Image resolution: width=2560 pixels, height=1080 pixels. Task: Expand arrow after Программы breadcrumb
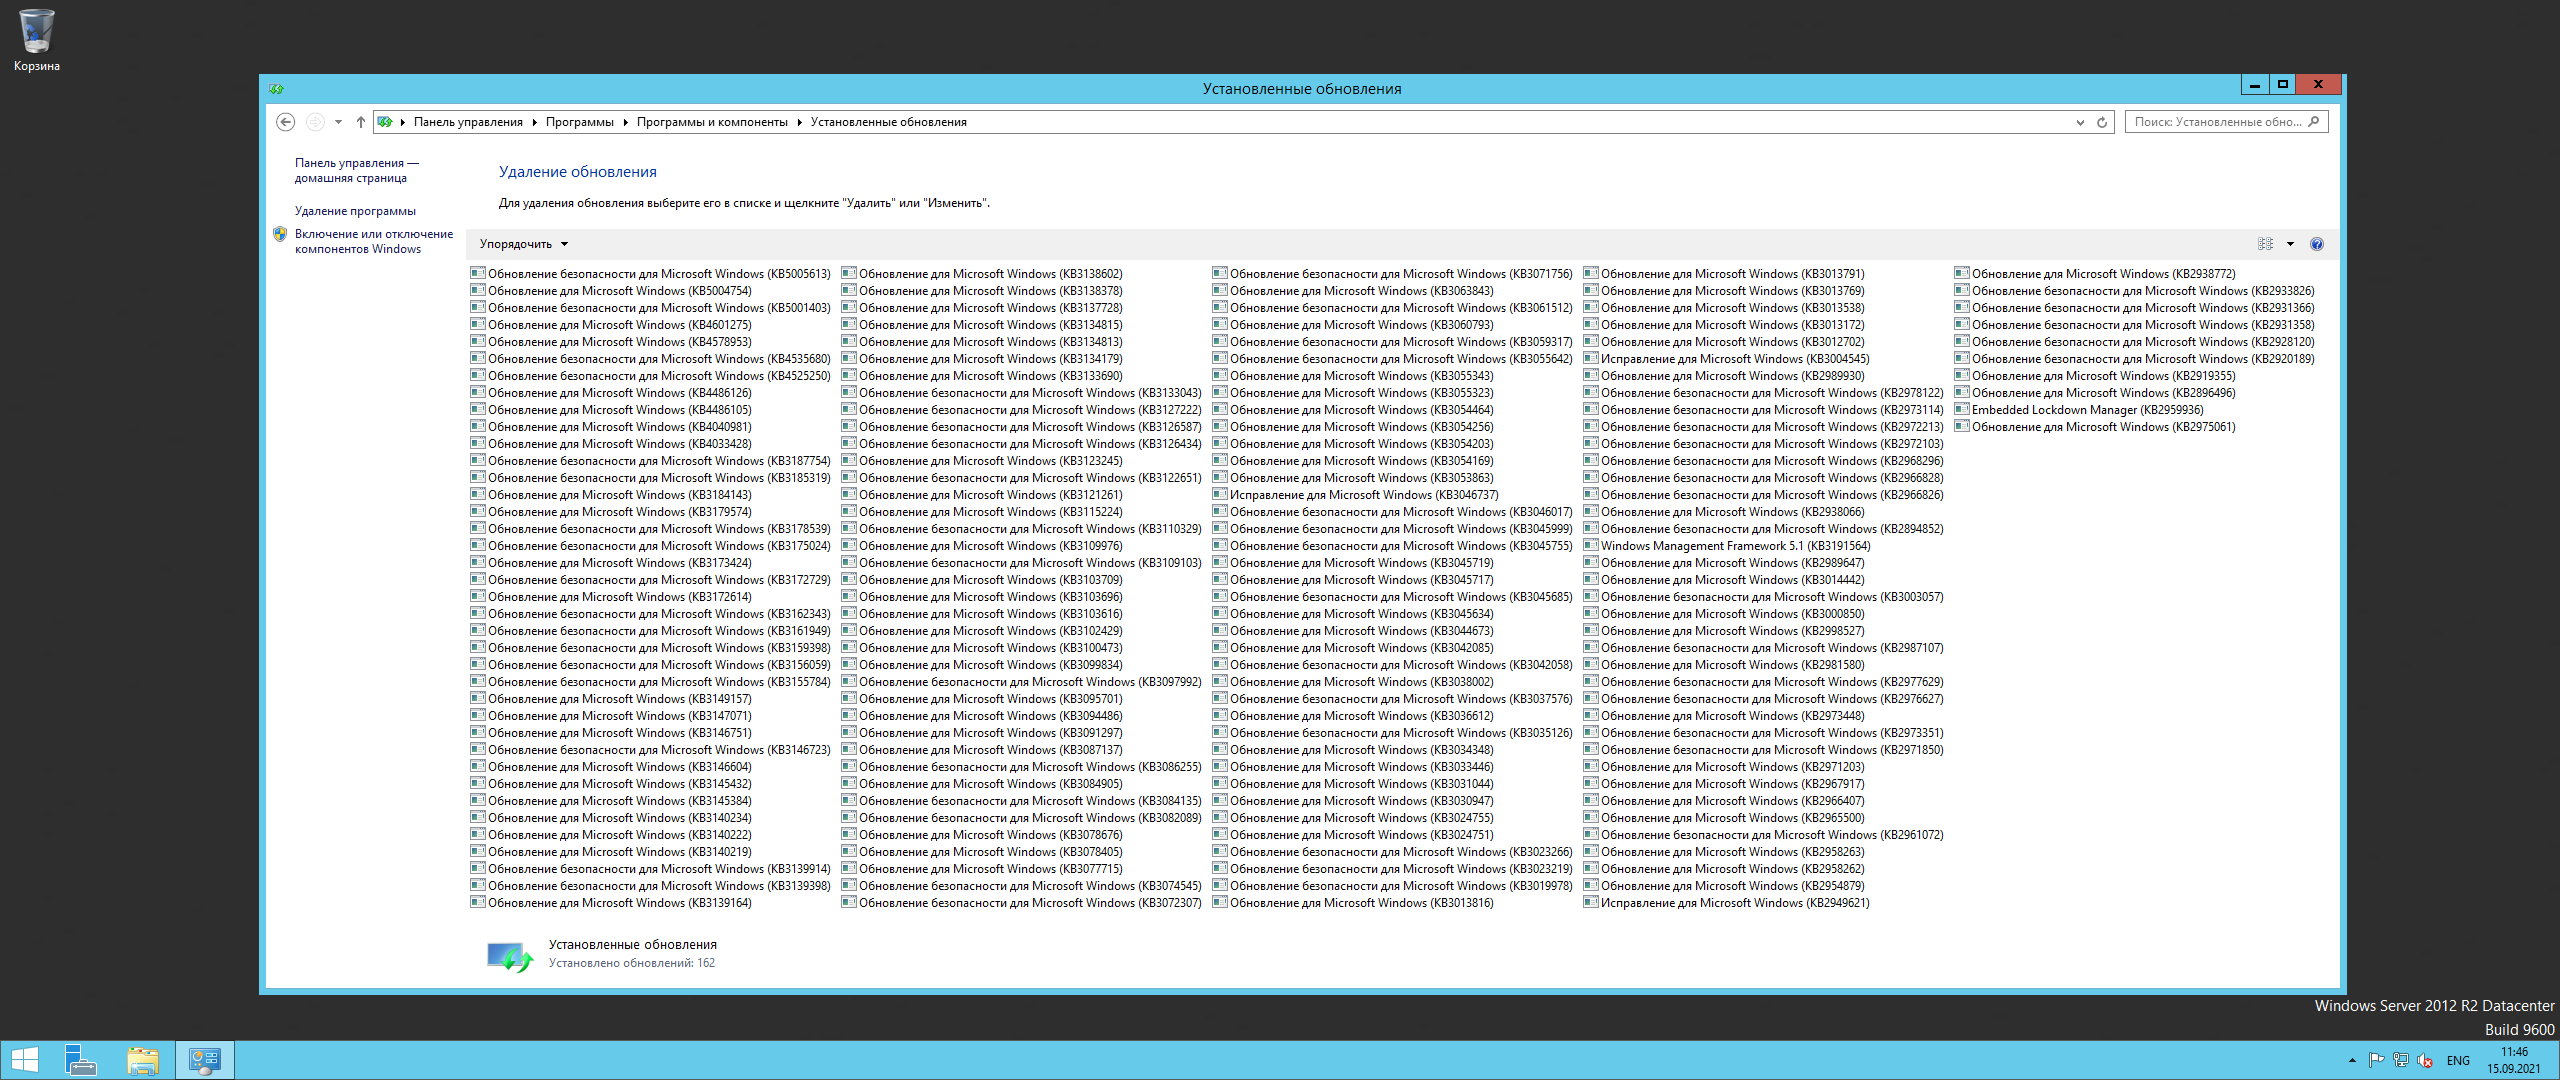pyautogui.click(x=626, y=122)
